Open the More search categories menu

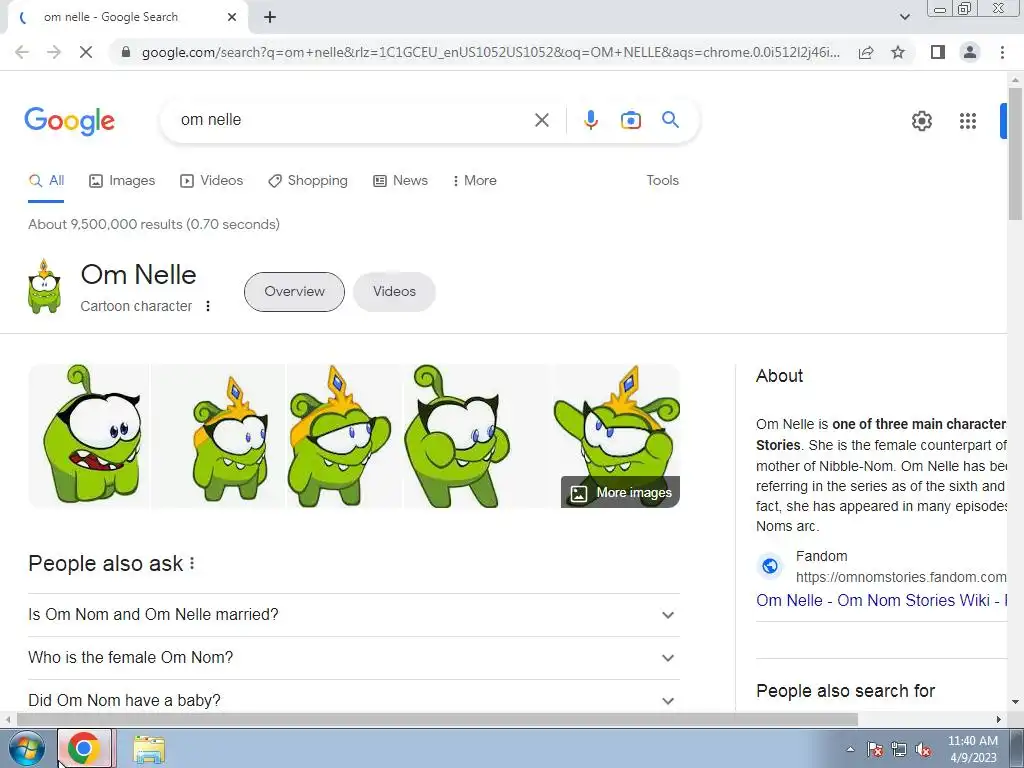pos(475,181)
